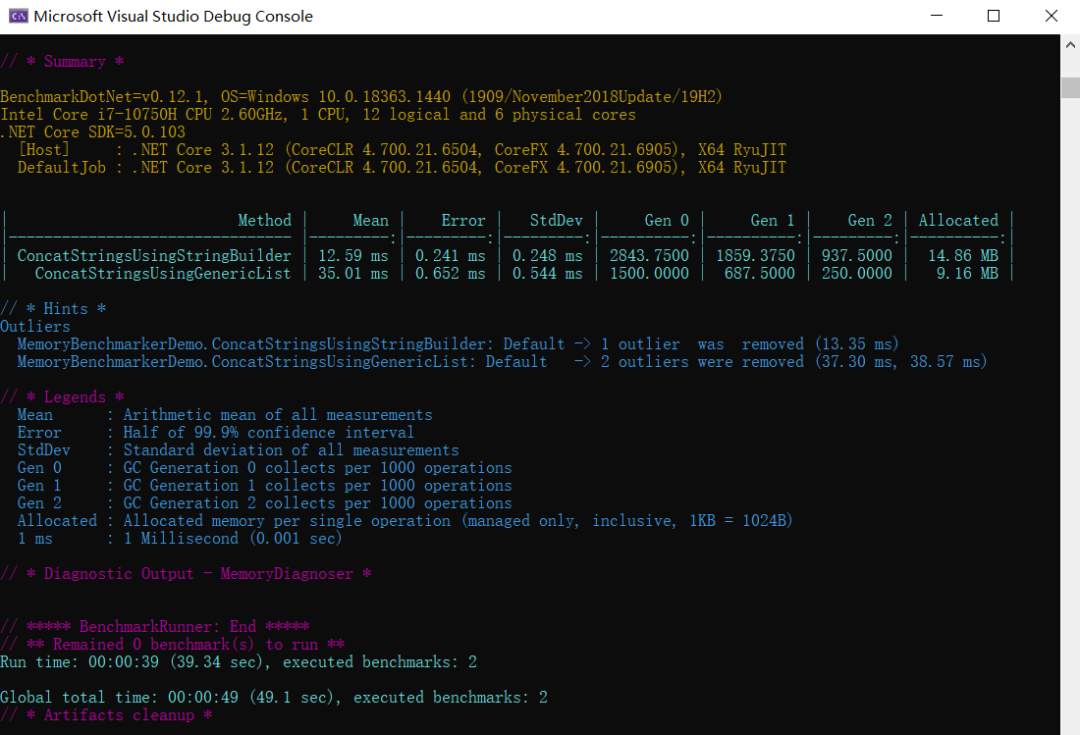Minimize the Debug Console window
This screenshot has height=735, width=1080.
coord(936,16)
